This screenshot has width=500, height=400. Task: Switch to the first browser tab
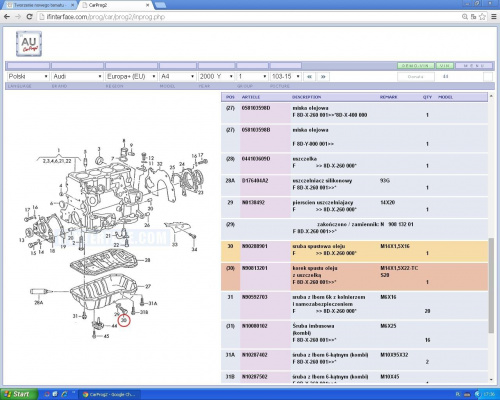click(x=40, y=5)
